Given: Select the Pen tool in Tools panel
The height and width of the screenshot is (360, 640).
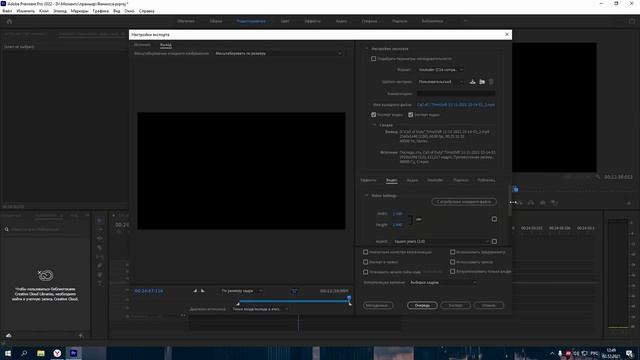Looking at the screenshot, I should (100, 266).
